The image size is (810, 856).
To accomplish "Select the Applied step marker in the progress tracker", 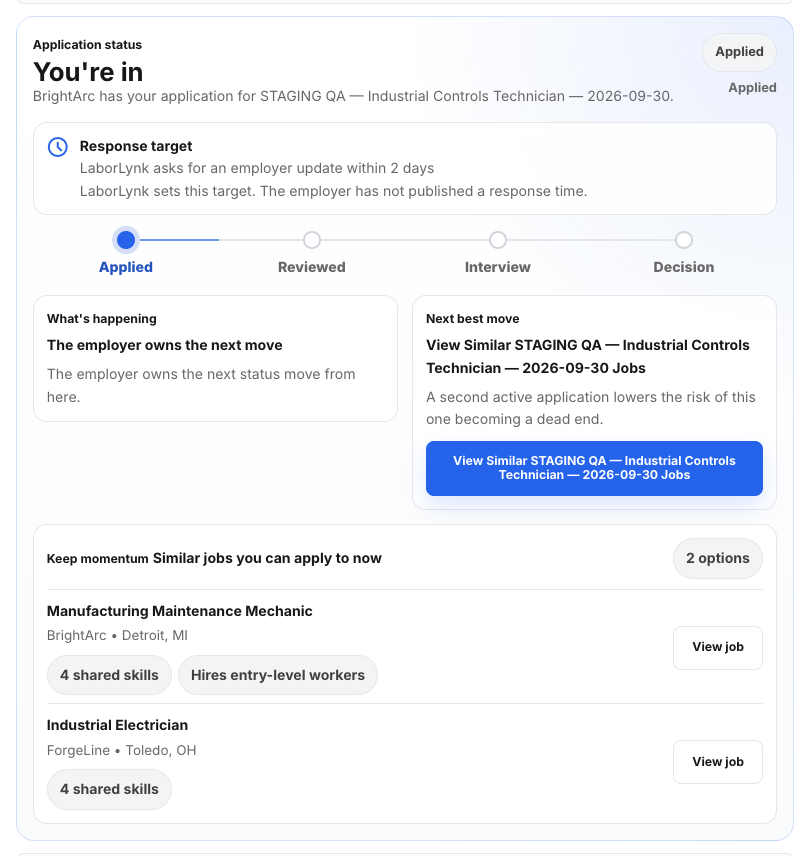I will pos(126,240).
